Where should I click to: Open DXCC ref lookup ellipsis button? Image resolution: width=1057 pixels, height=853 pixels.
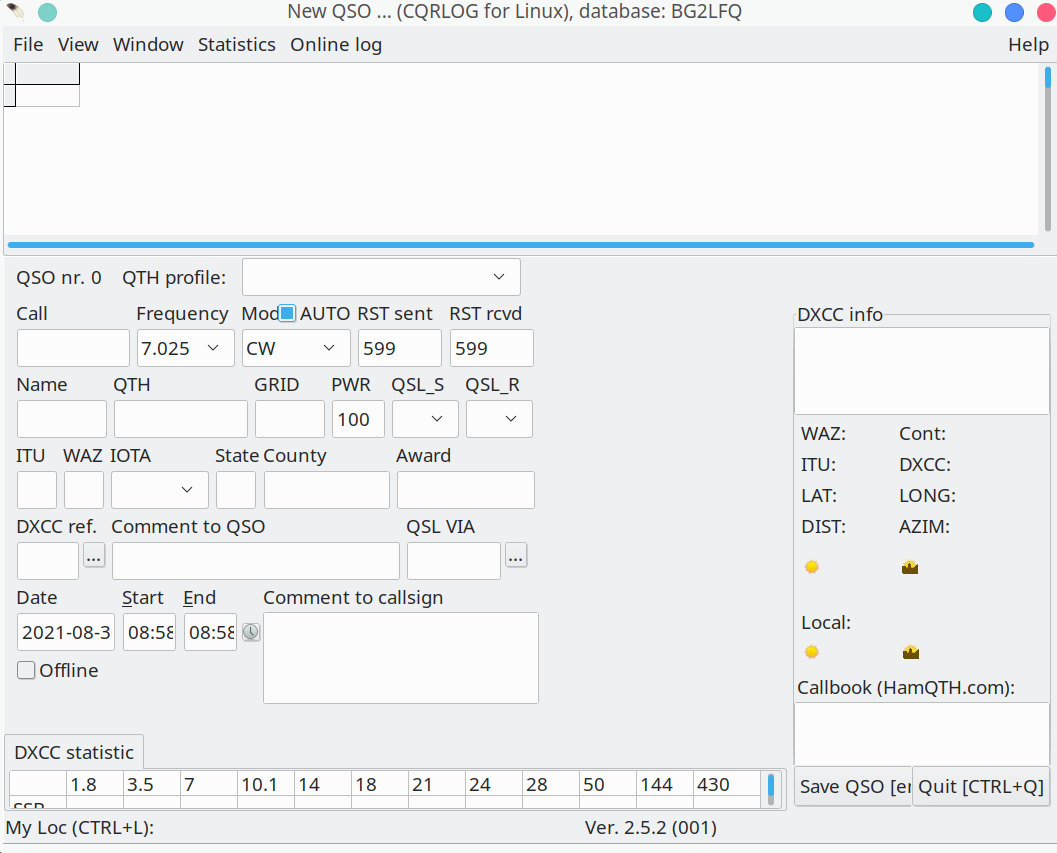pyautogui.click(x=94, y=556)
